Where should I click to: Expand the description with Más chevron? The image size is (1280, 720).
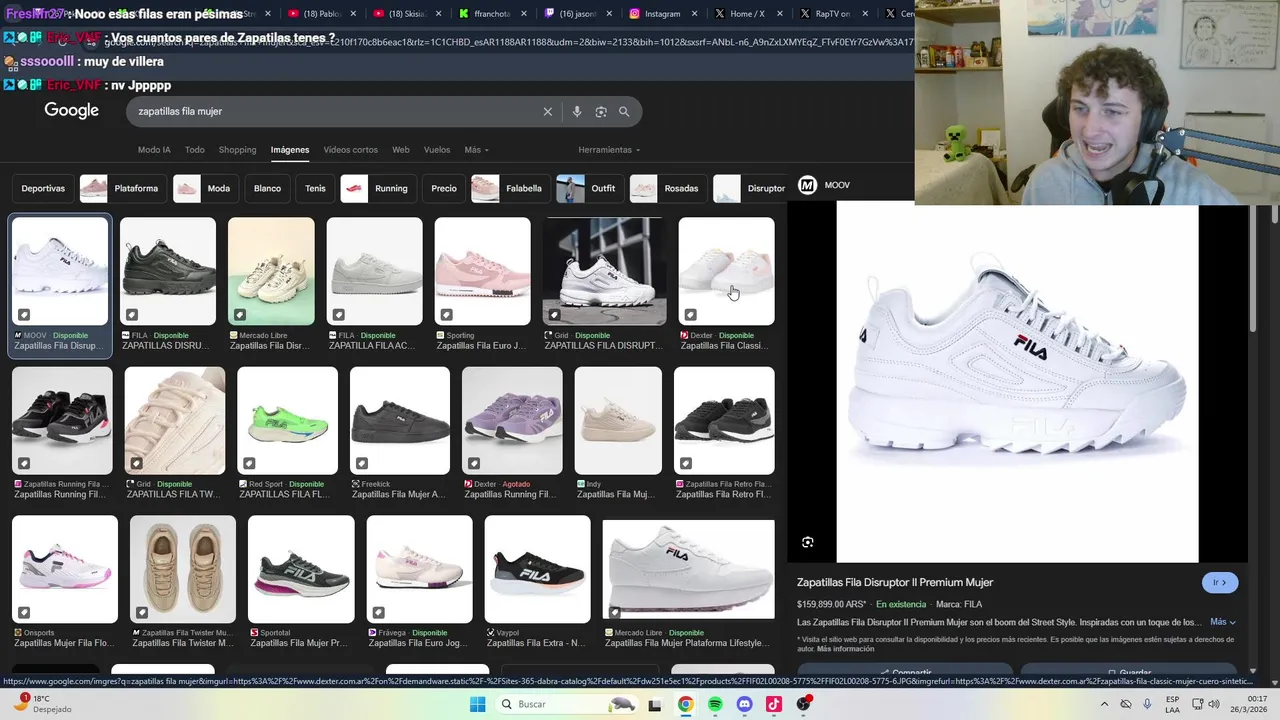pyautogui.click(x=1223, y=622)
